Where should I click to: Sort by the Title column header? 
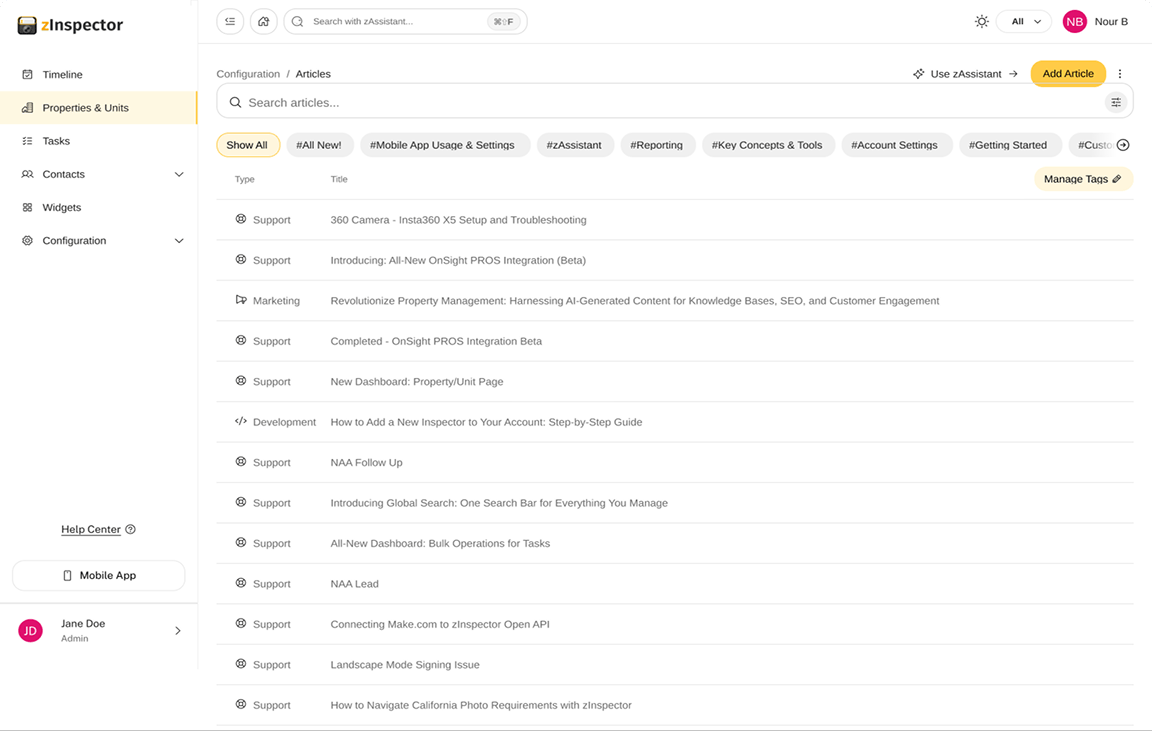pos(339,179)
